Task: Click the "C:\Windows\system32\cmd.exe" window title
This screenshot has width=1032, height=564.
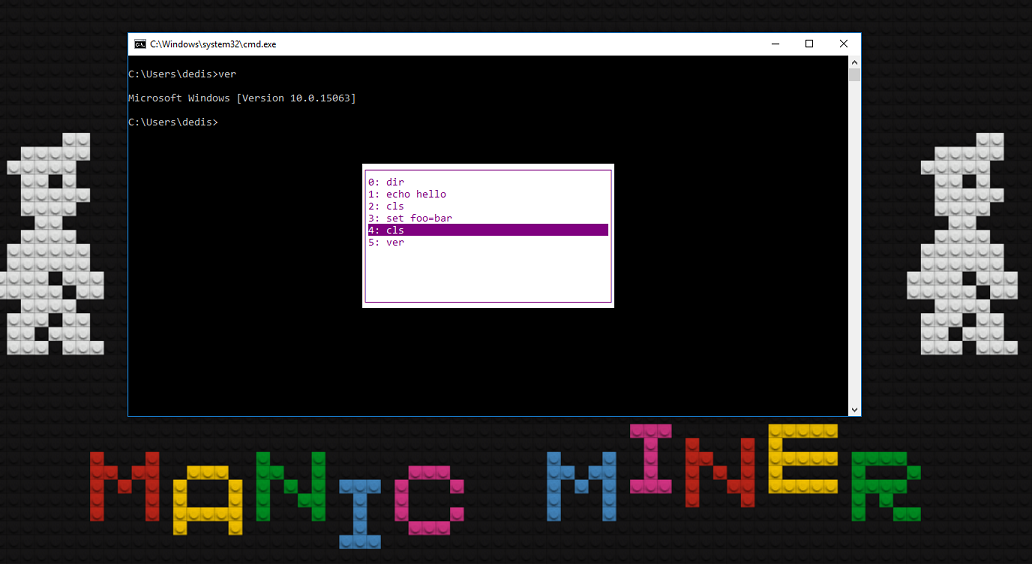Action: pos(213,44)
